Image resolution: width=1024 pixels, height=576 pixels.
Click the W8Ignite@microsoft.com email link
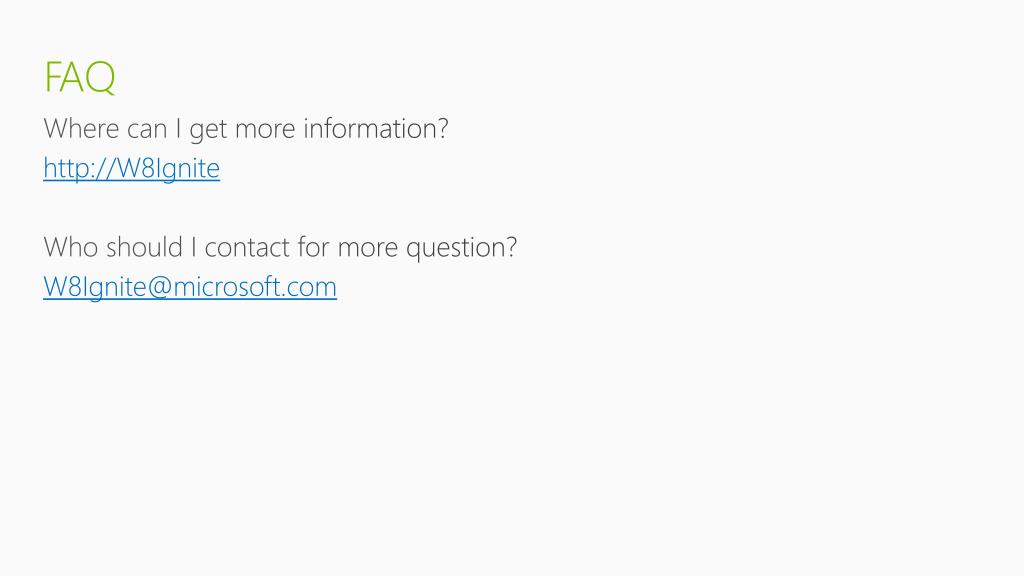coord(190,287)
